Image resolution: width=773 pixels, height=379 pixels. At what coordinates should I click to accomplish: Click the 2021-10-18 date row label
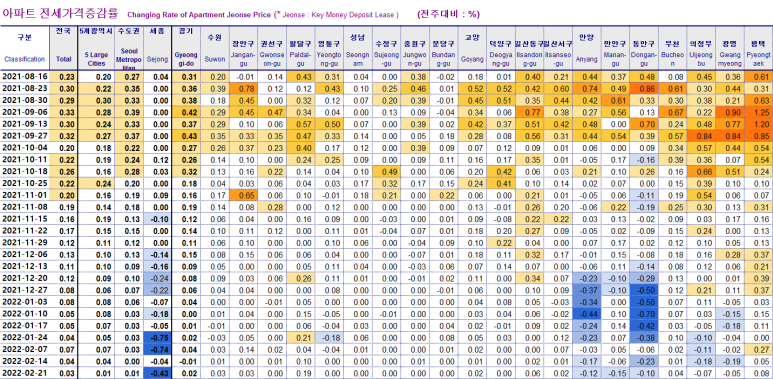tap(25, 171)
